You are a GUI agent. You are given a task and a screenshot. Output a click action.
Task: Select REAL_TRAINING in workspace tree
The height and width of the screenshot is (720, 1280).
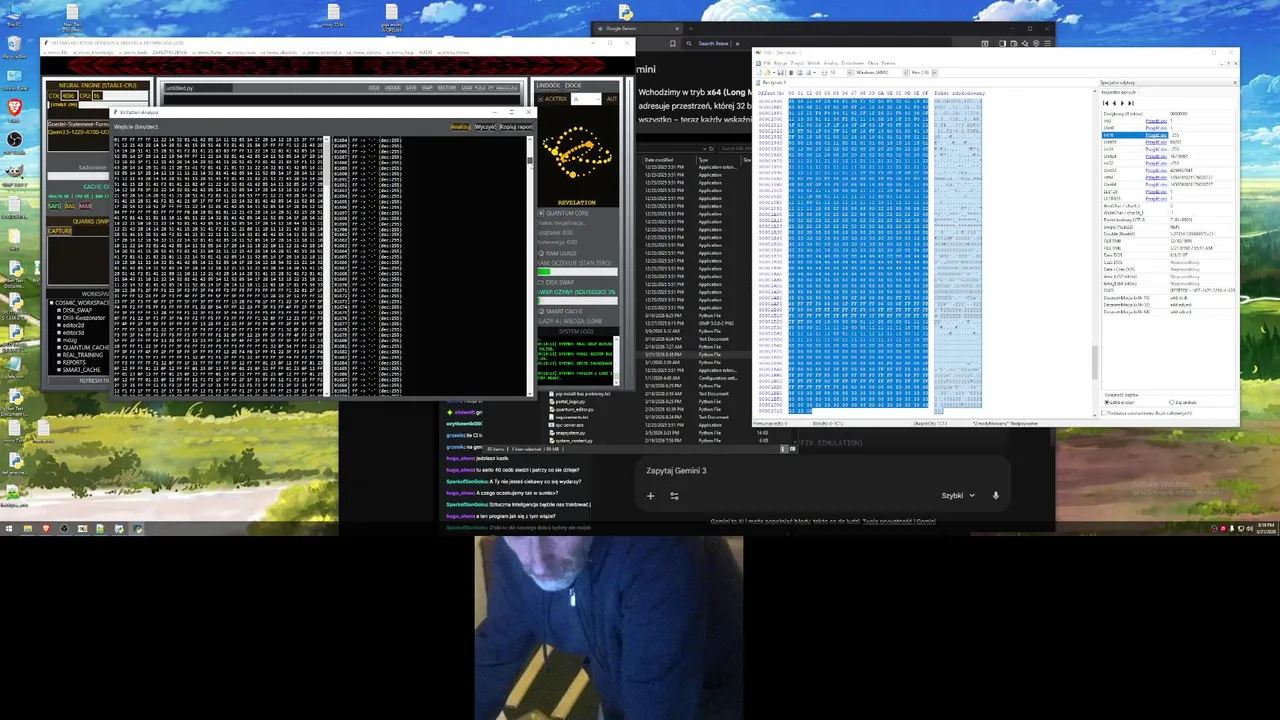(82, 355)
